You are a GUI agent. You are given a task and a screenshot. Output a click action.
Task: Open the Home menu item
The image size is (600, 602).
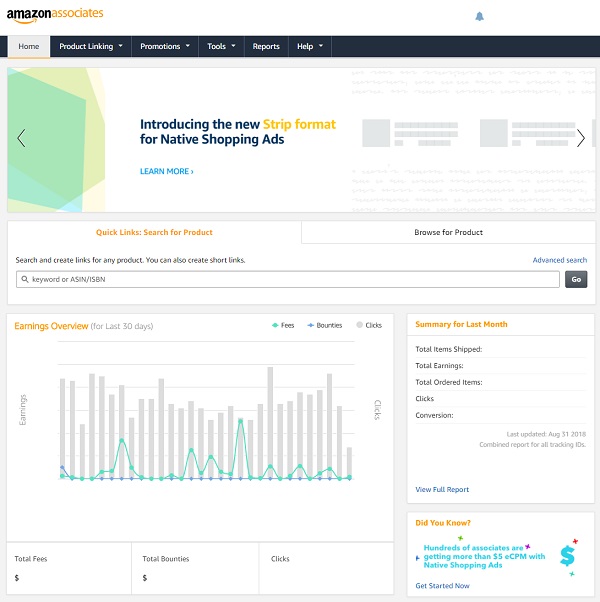click(29, 46)
